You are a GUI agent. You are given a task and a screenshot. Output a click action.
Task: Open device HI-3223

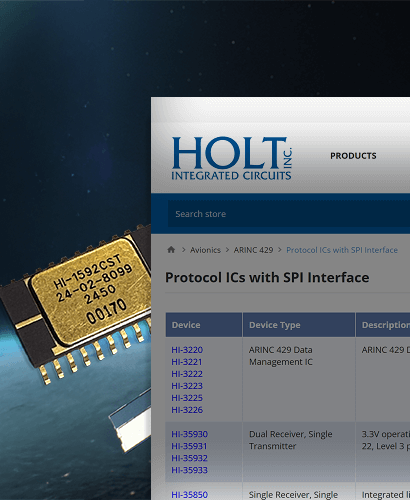click(x=187, y=386)
